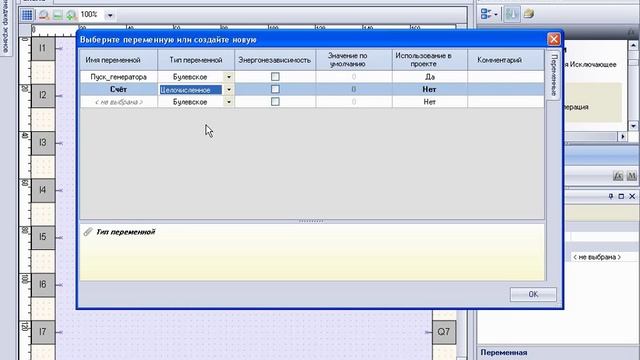Close the variable selection dialog
This screenshot has height=360, width=640.
553,39
